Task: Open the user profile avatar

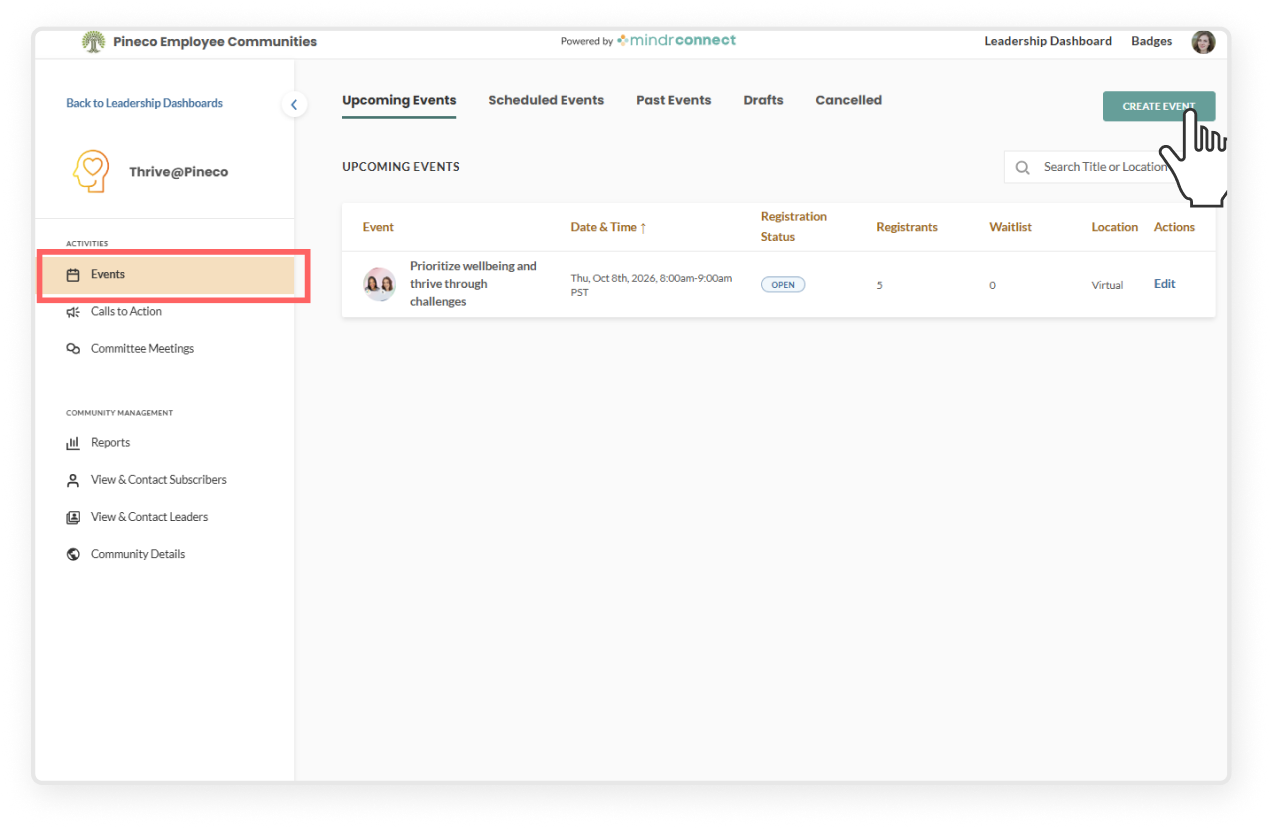Action: click(1203, 42)
